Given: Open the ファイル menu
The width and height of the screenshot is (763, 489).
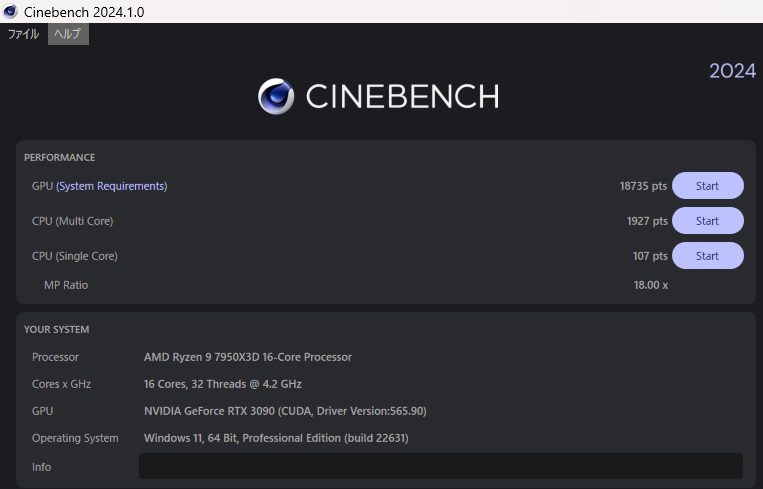Looking at the screenshot, I should (x=23, y=34).
